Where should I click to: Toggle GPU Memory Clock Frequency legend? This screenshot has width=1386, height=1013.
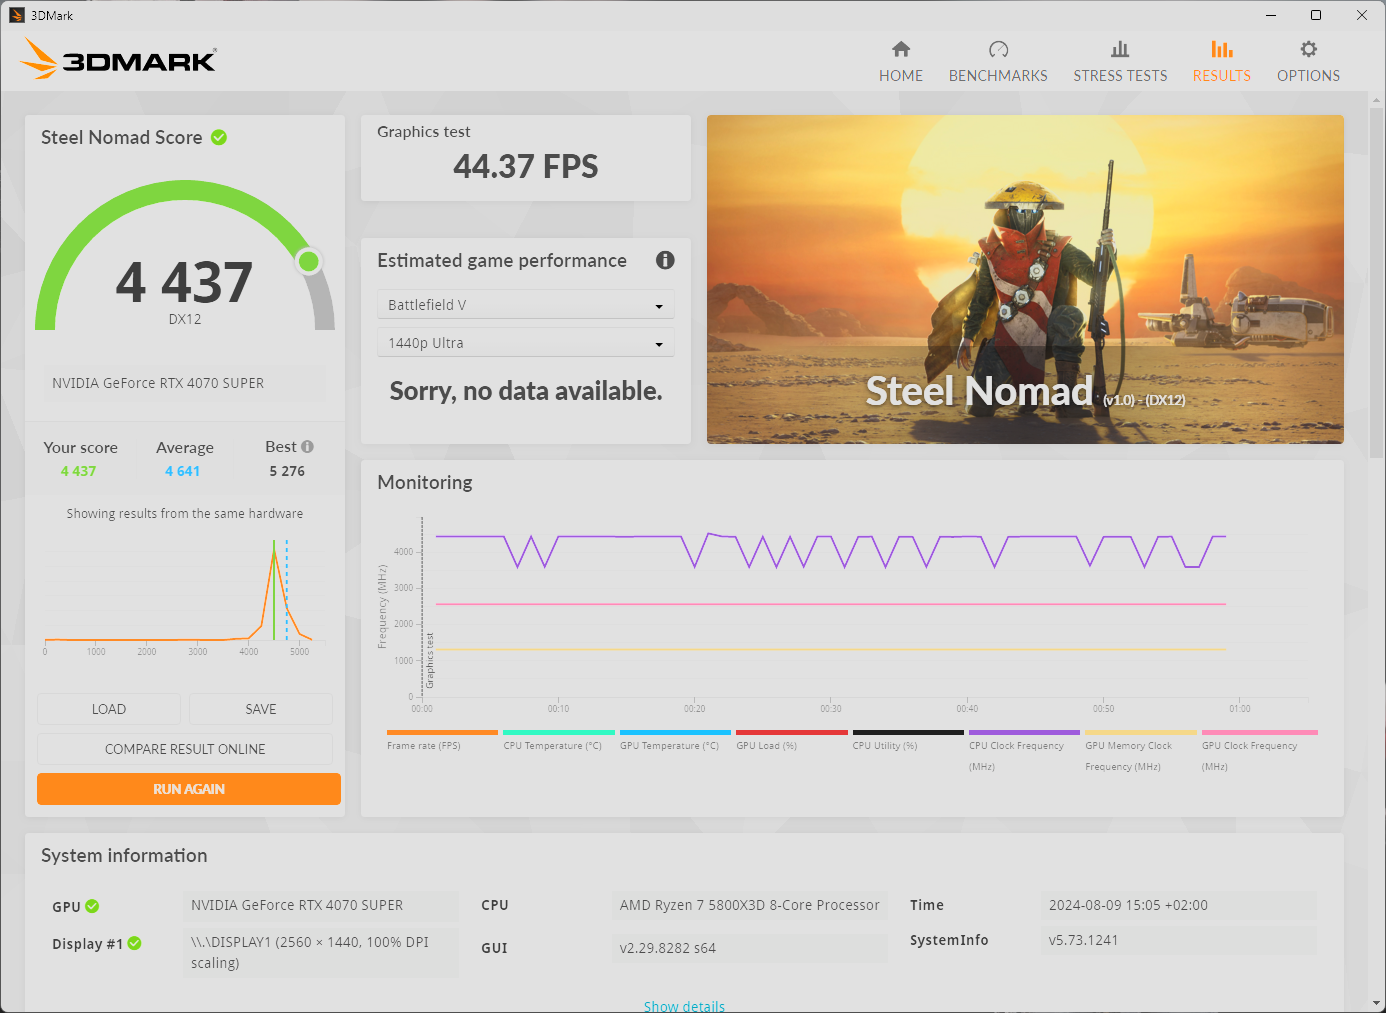pyautogui.click(x=1141, y=751)
